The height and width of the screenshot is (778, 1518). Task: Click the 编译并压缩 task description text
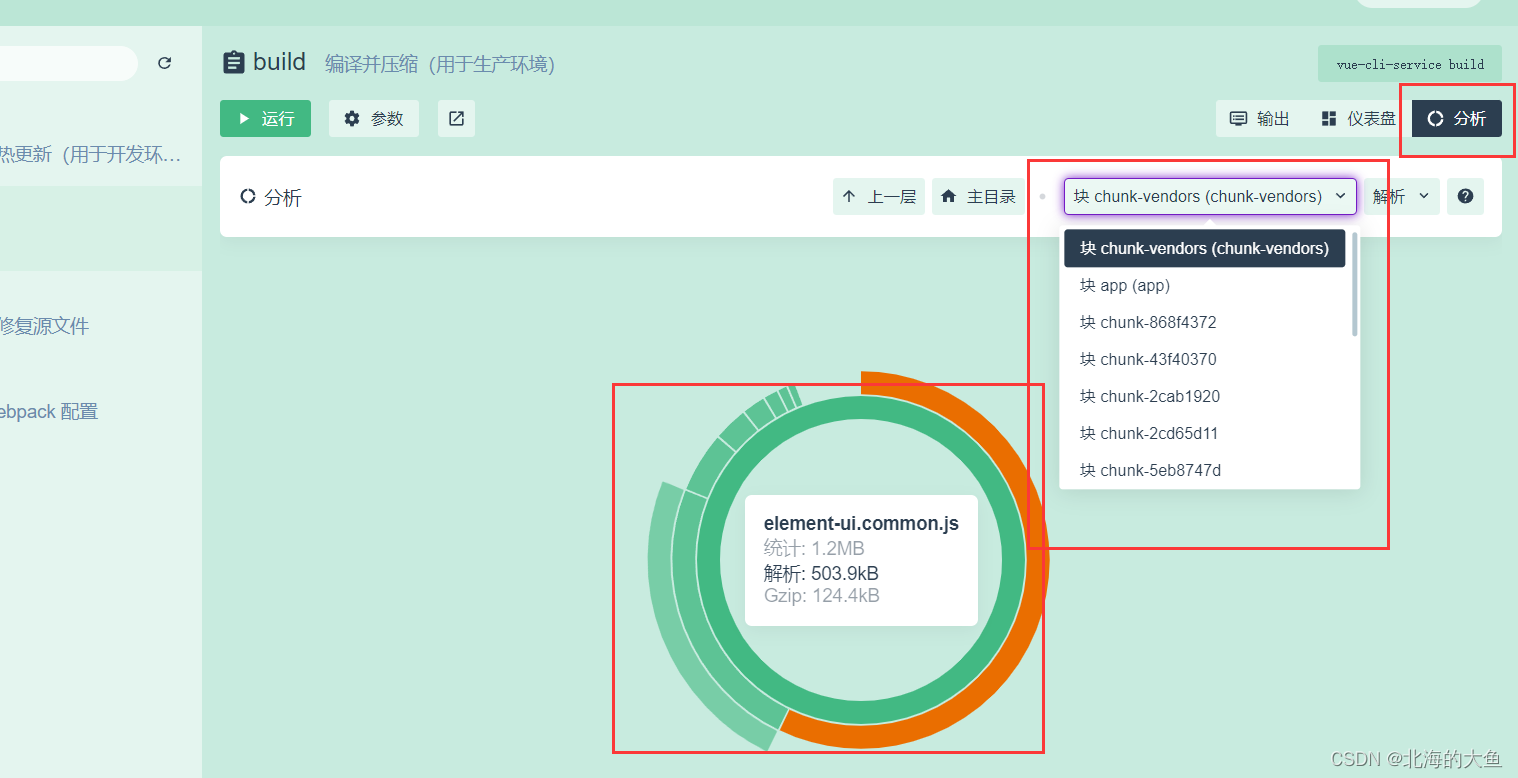coord(440,64)
